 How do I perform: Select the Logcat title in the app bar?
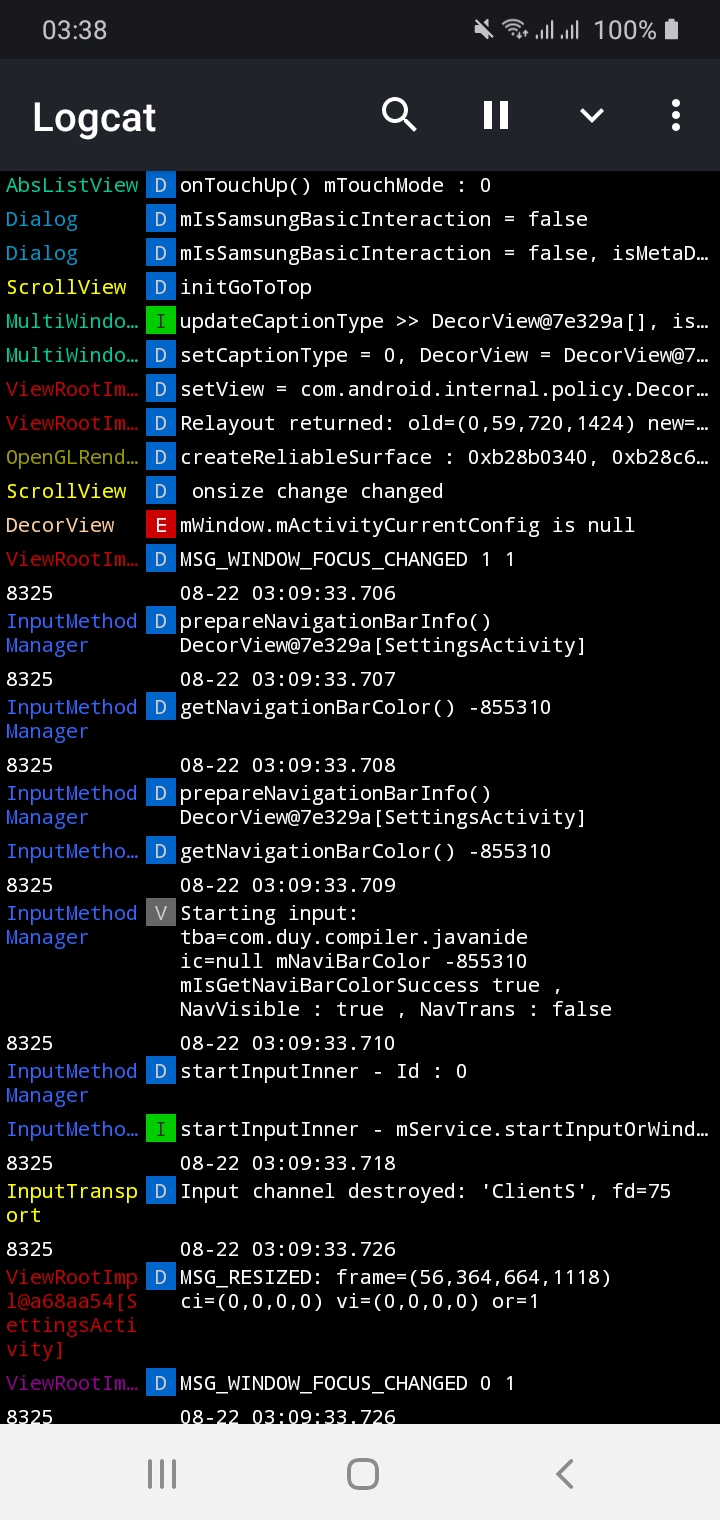pyautogui.click(x=93, y=117)
